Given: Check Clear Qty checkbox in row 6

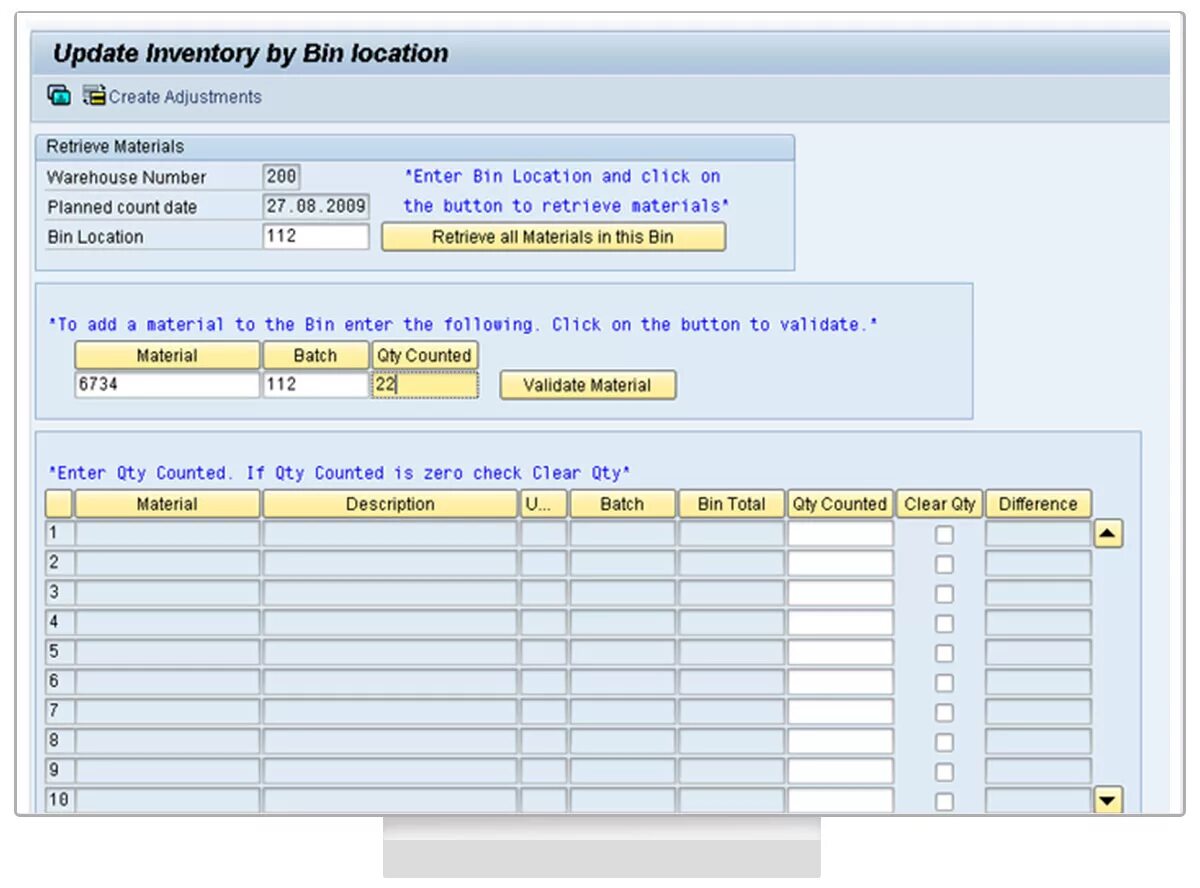Looking at the screenshot, I should click(x=944, y=683).
